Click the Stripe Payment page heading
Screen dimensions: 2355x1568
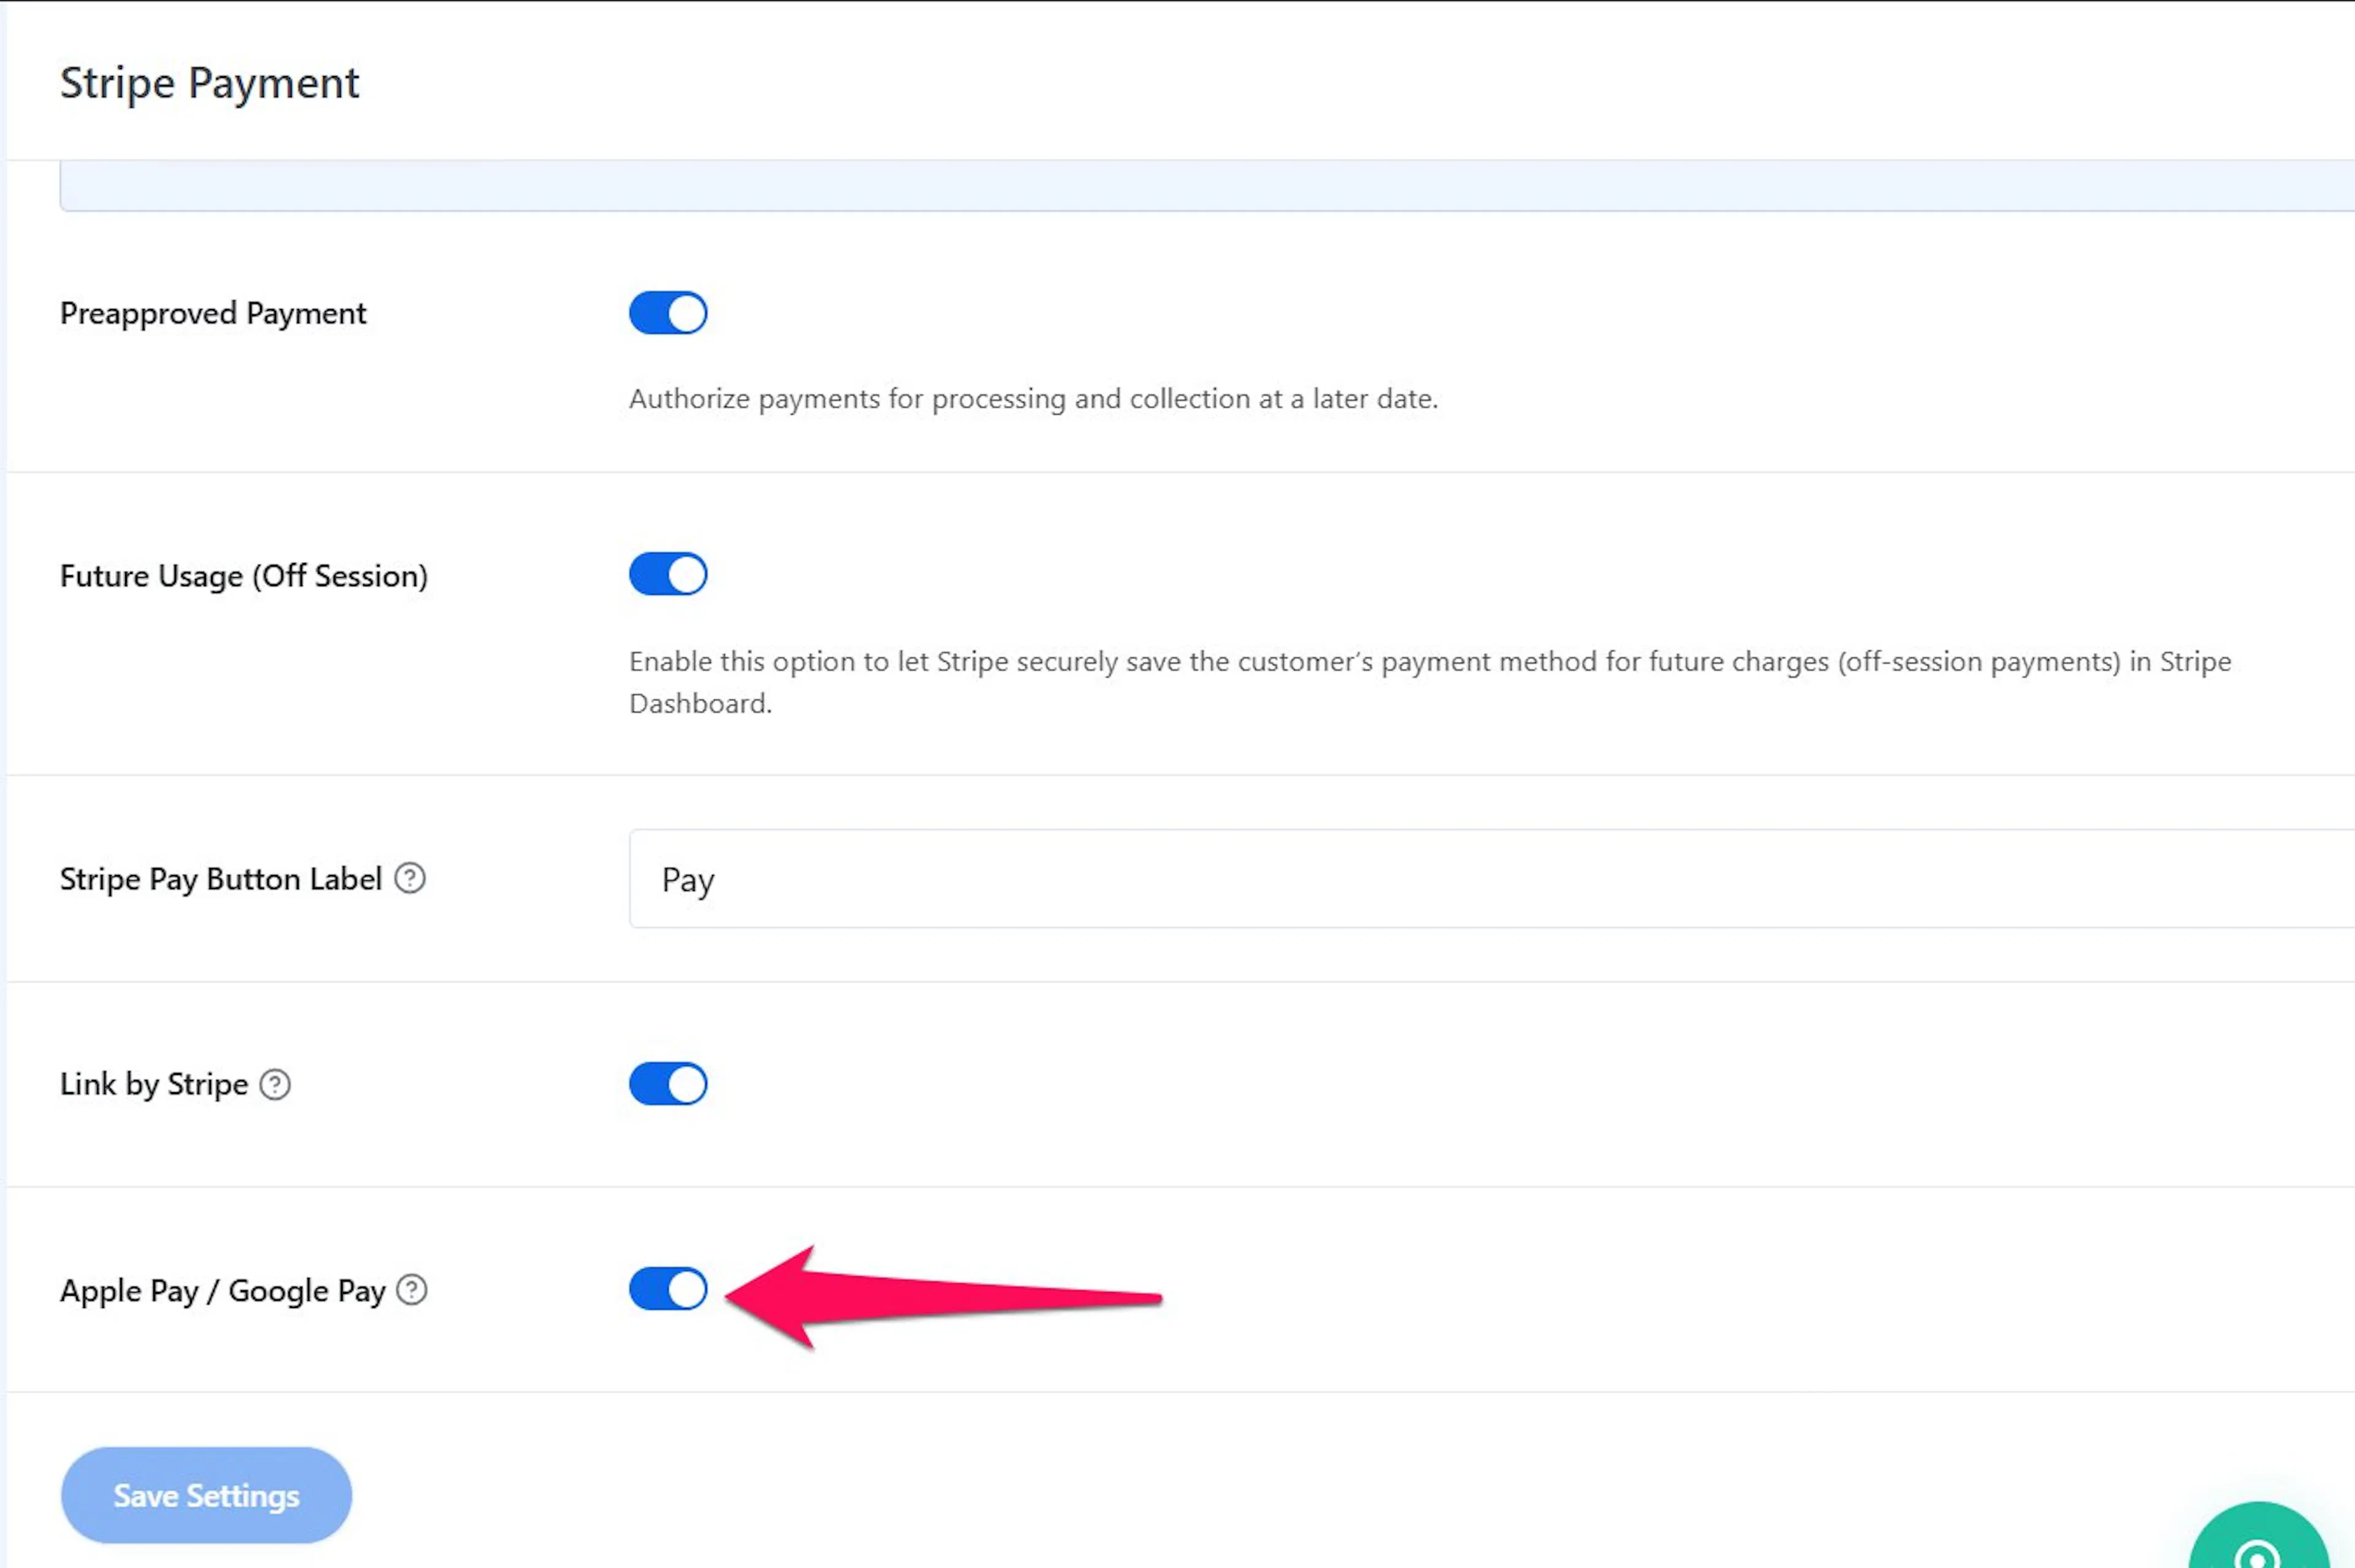pos(209,82)
